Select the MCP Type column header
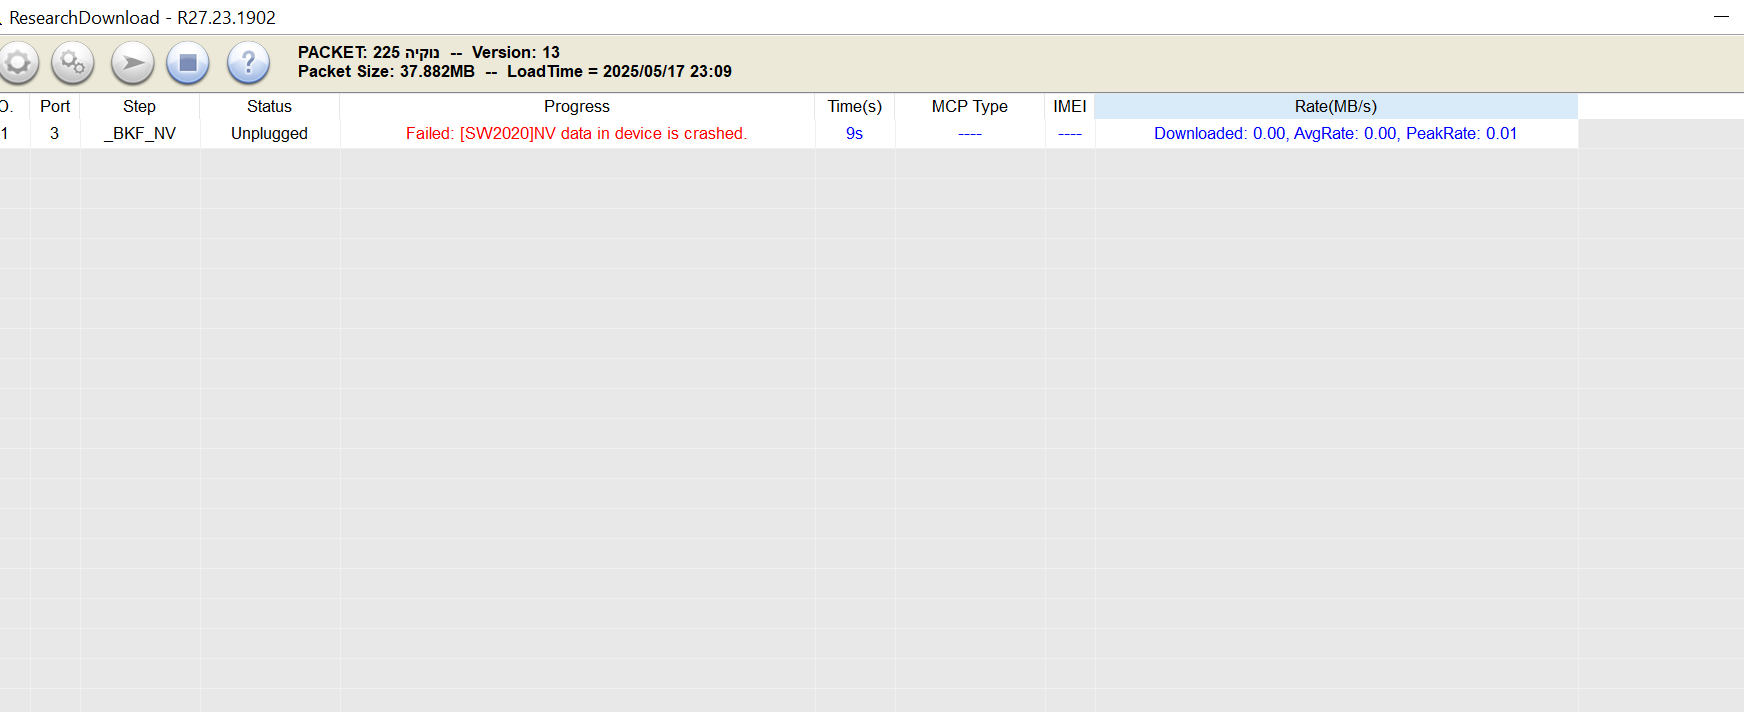This screenshot has width=1744, height=712. pyautogui.click(x=970, y=106)
